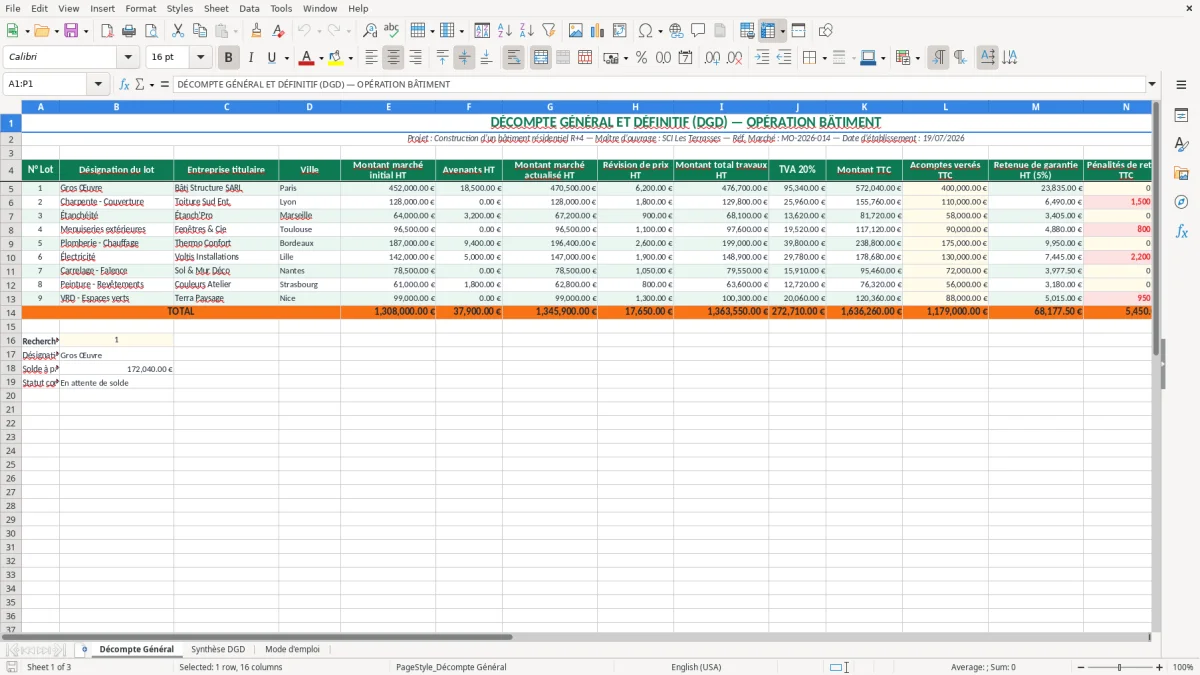Image resolution: width=1200 pixels, height=675 pixels.
Task: Toggle Underline formatting
Action: [x=271, y=58]
